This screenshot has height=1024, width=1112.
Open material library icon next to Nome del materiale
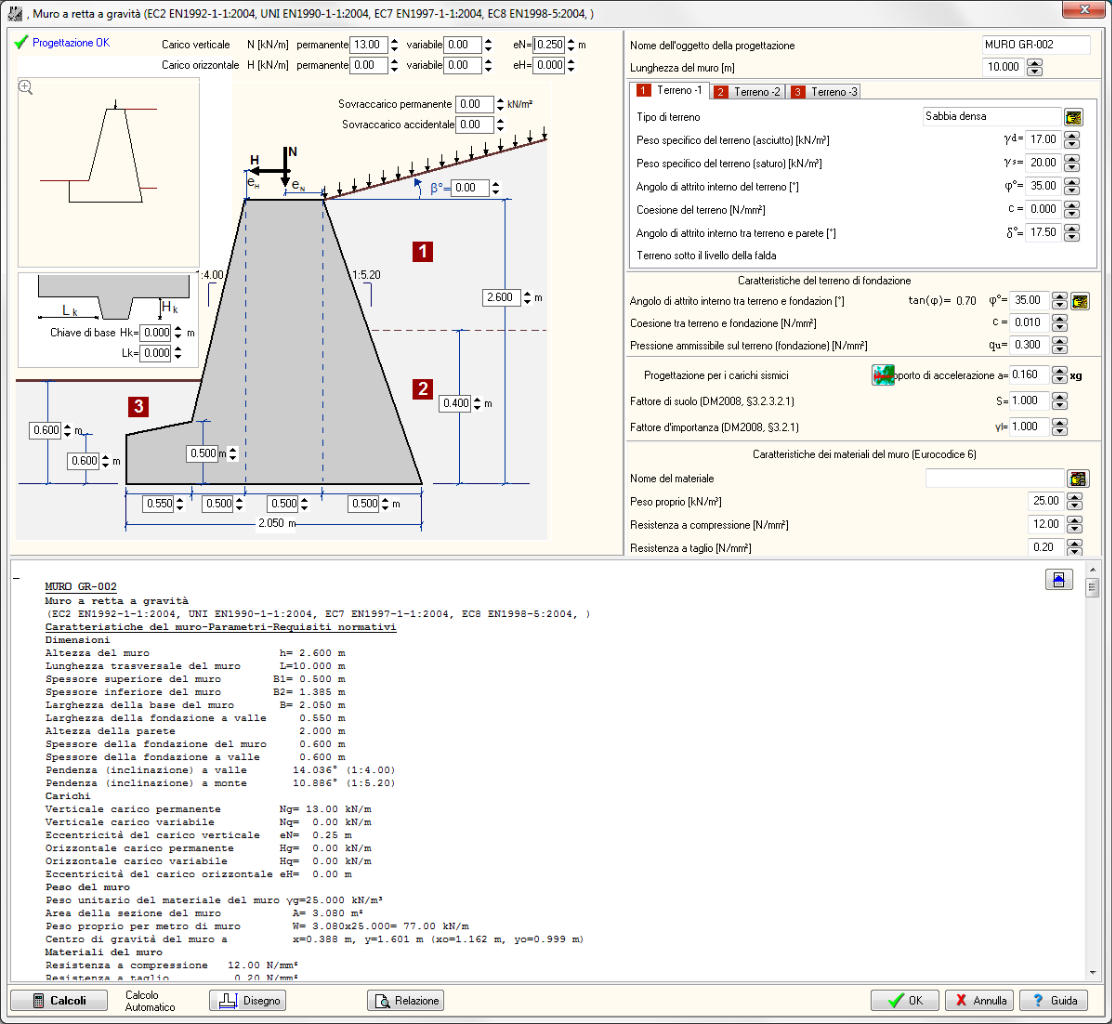tap(1078, 479)
